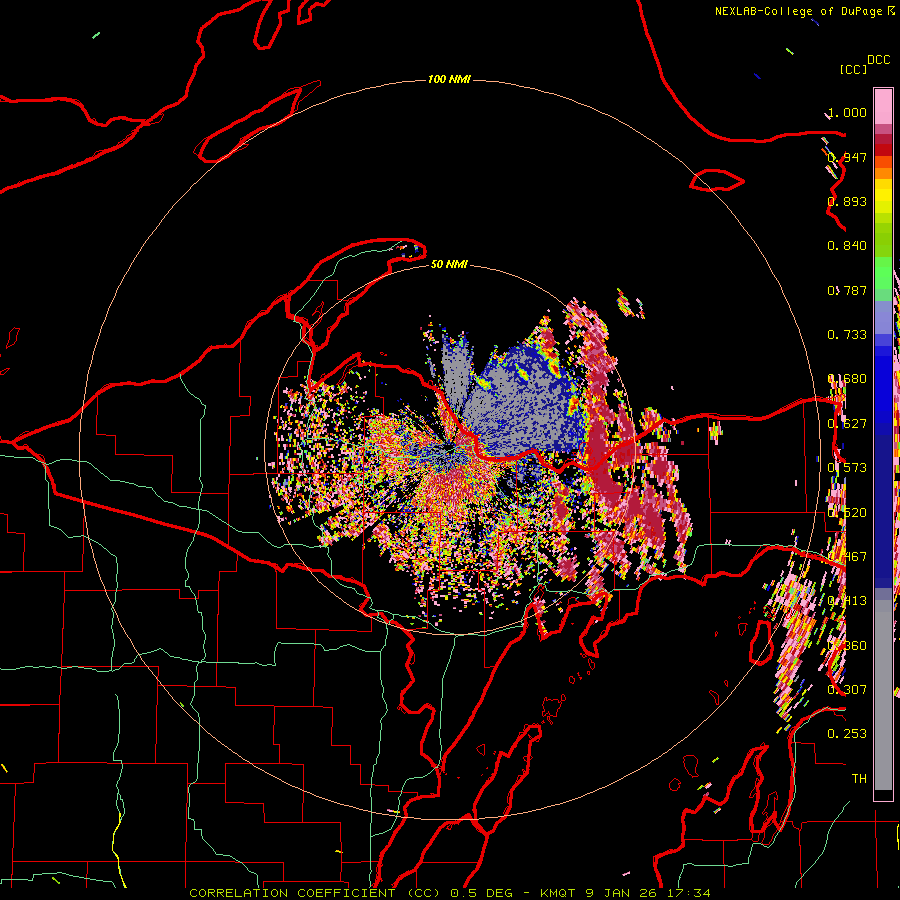Screen dimensions: 900x900
Task: Select the 0.787 scale value
Action: click(x=847, y=290)
